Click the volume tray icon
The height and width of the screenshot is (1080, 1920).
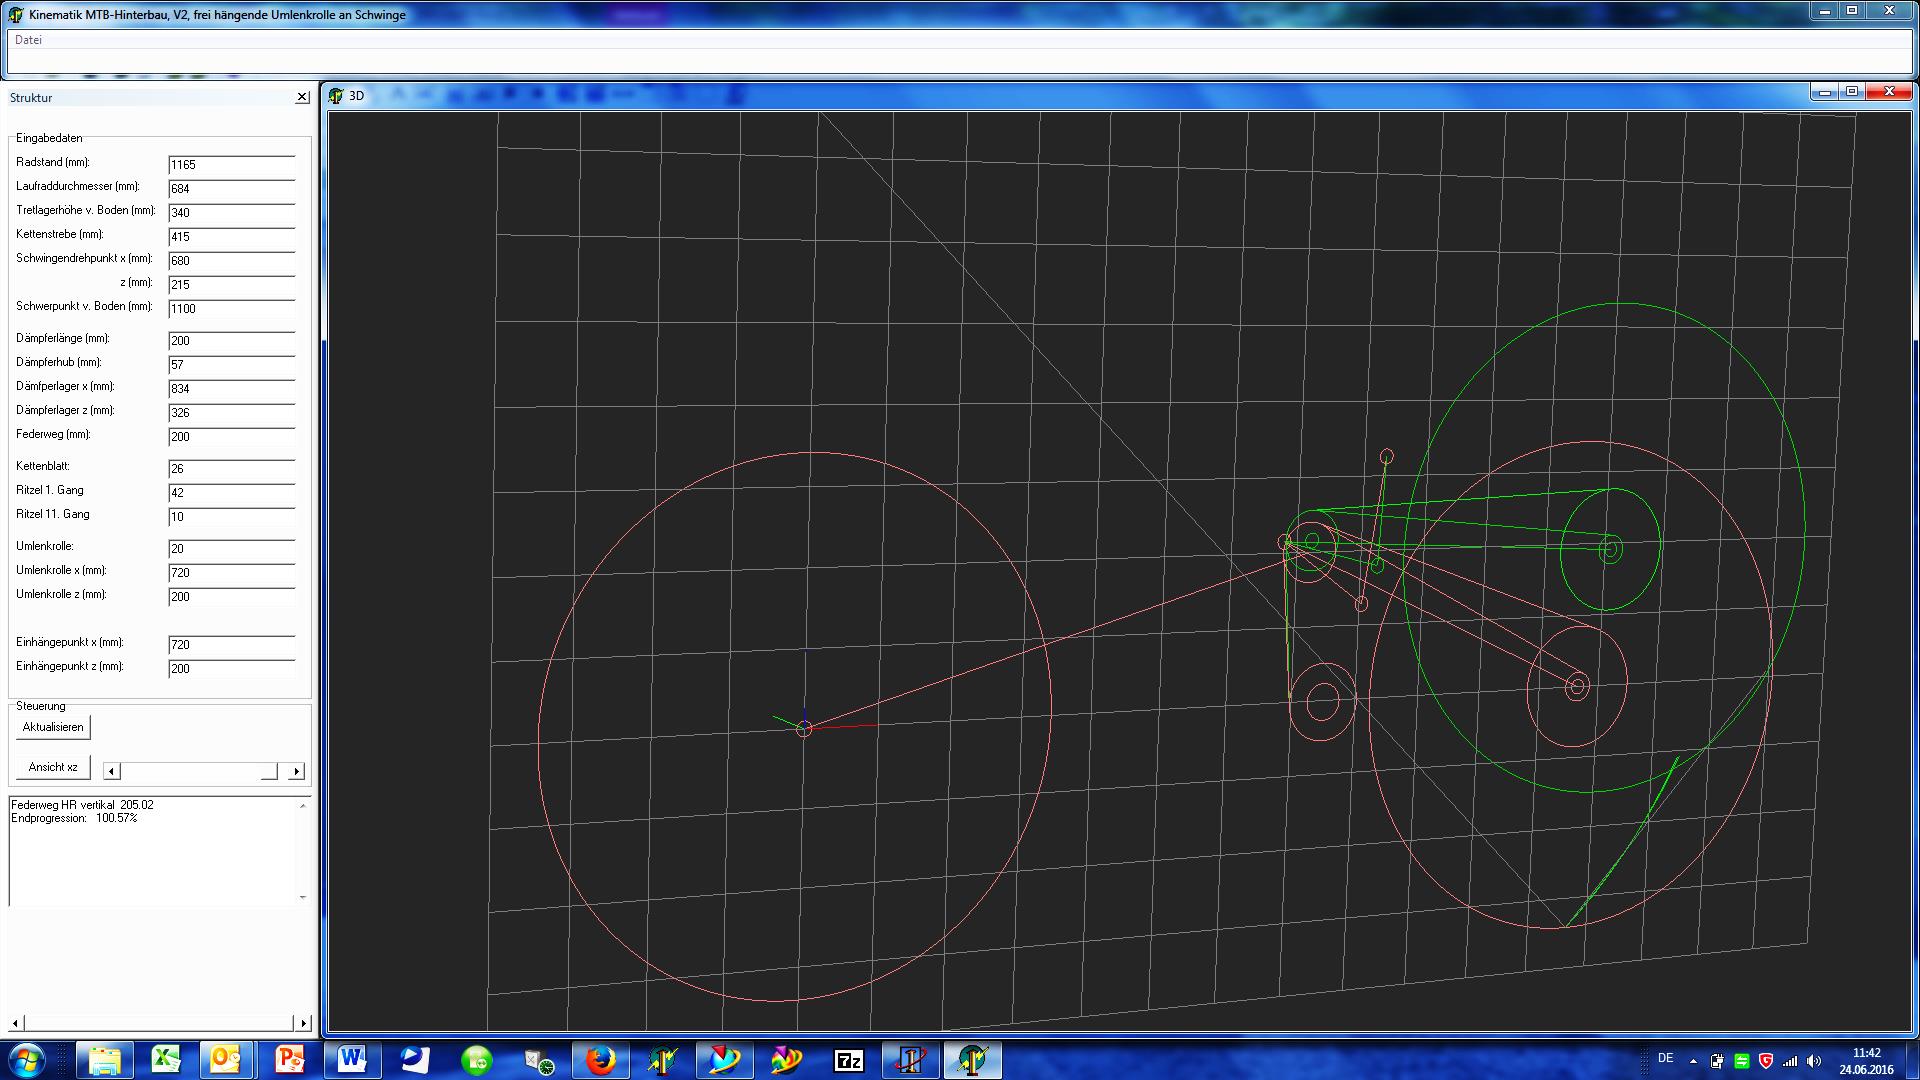point(1814,1061)
